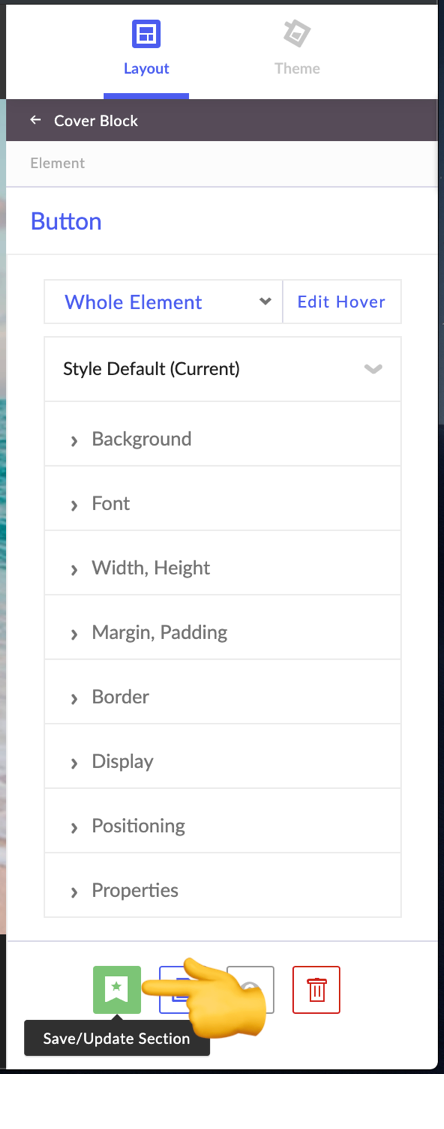Expand the Background section
444x1129 pixels.
pyautogui.click(x=222, y=439)
